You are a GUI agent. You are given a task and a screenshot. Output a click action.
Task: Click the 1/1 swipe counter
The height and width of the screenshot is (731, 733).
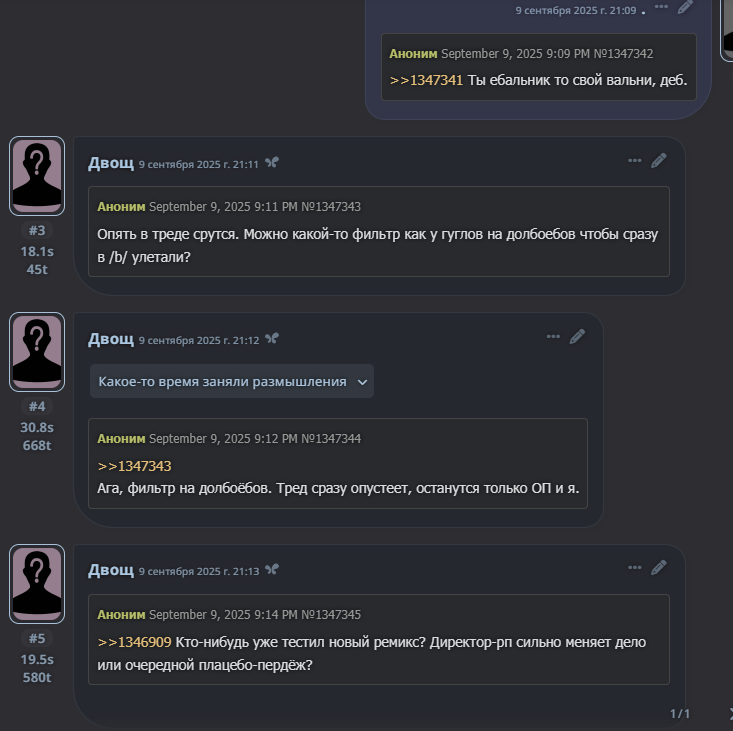click(680, 713)
